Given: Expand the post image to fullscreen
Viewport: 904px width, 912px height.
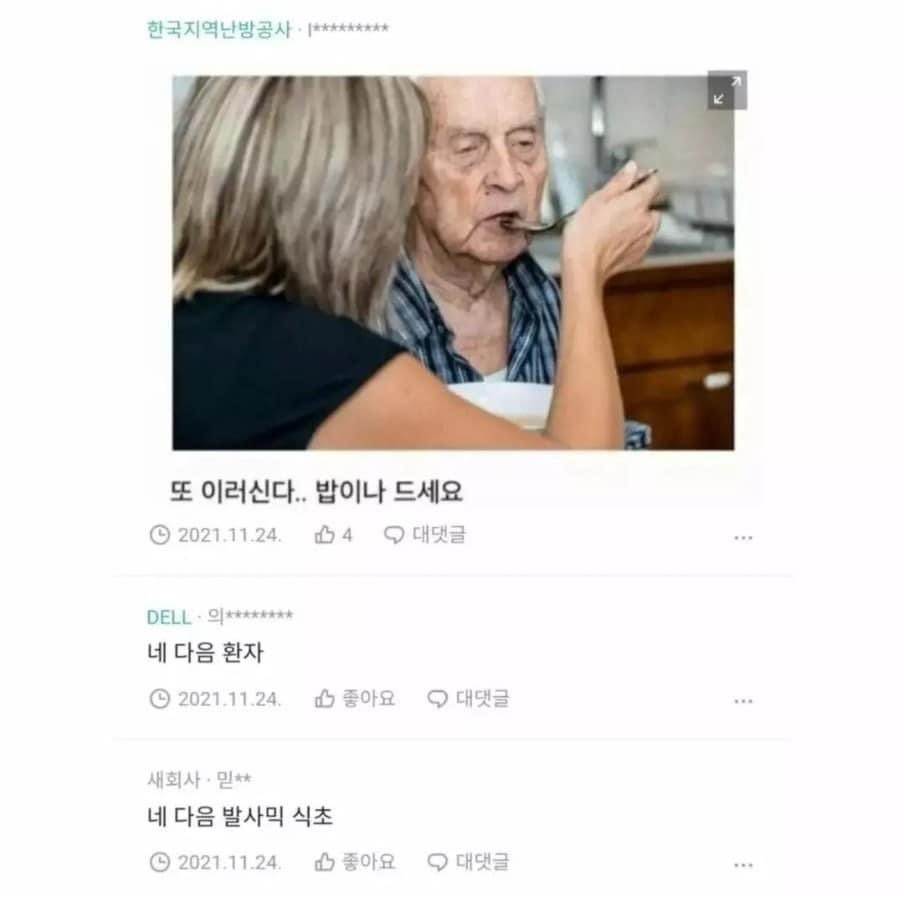Looking at the screenshot, I should 727,90.
